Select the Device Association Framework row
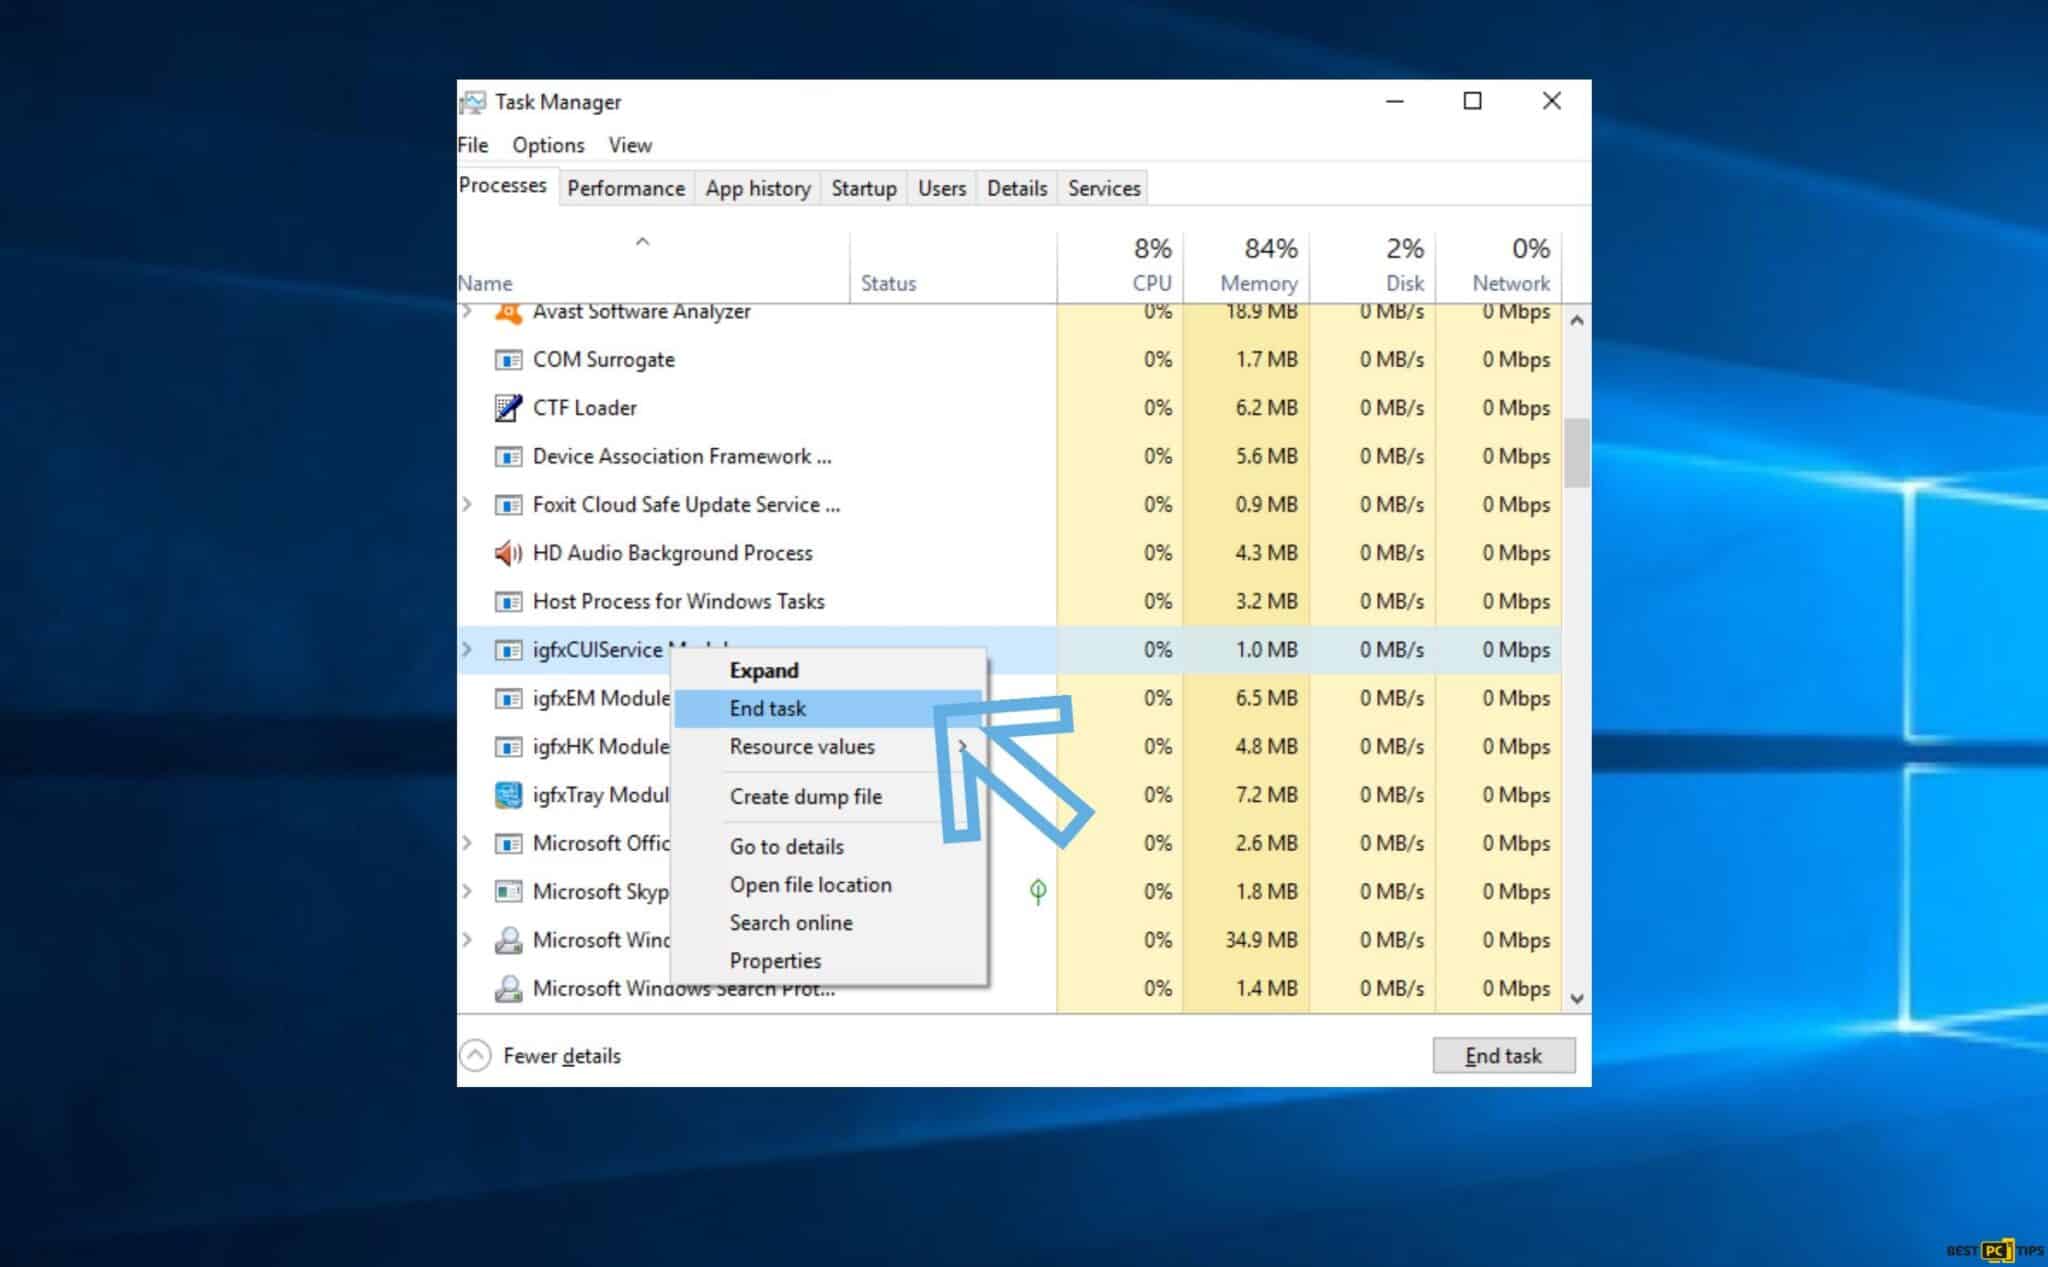The image size is (2048, 1267). point(1009,457)
